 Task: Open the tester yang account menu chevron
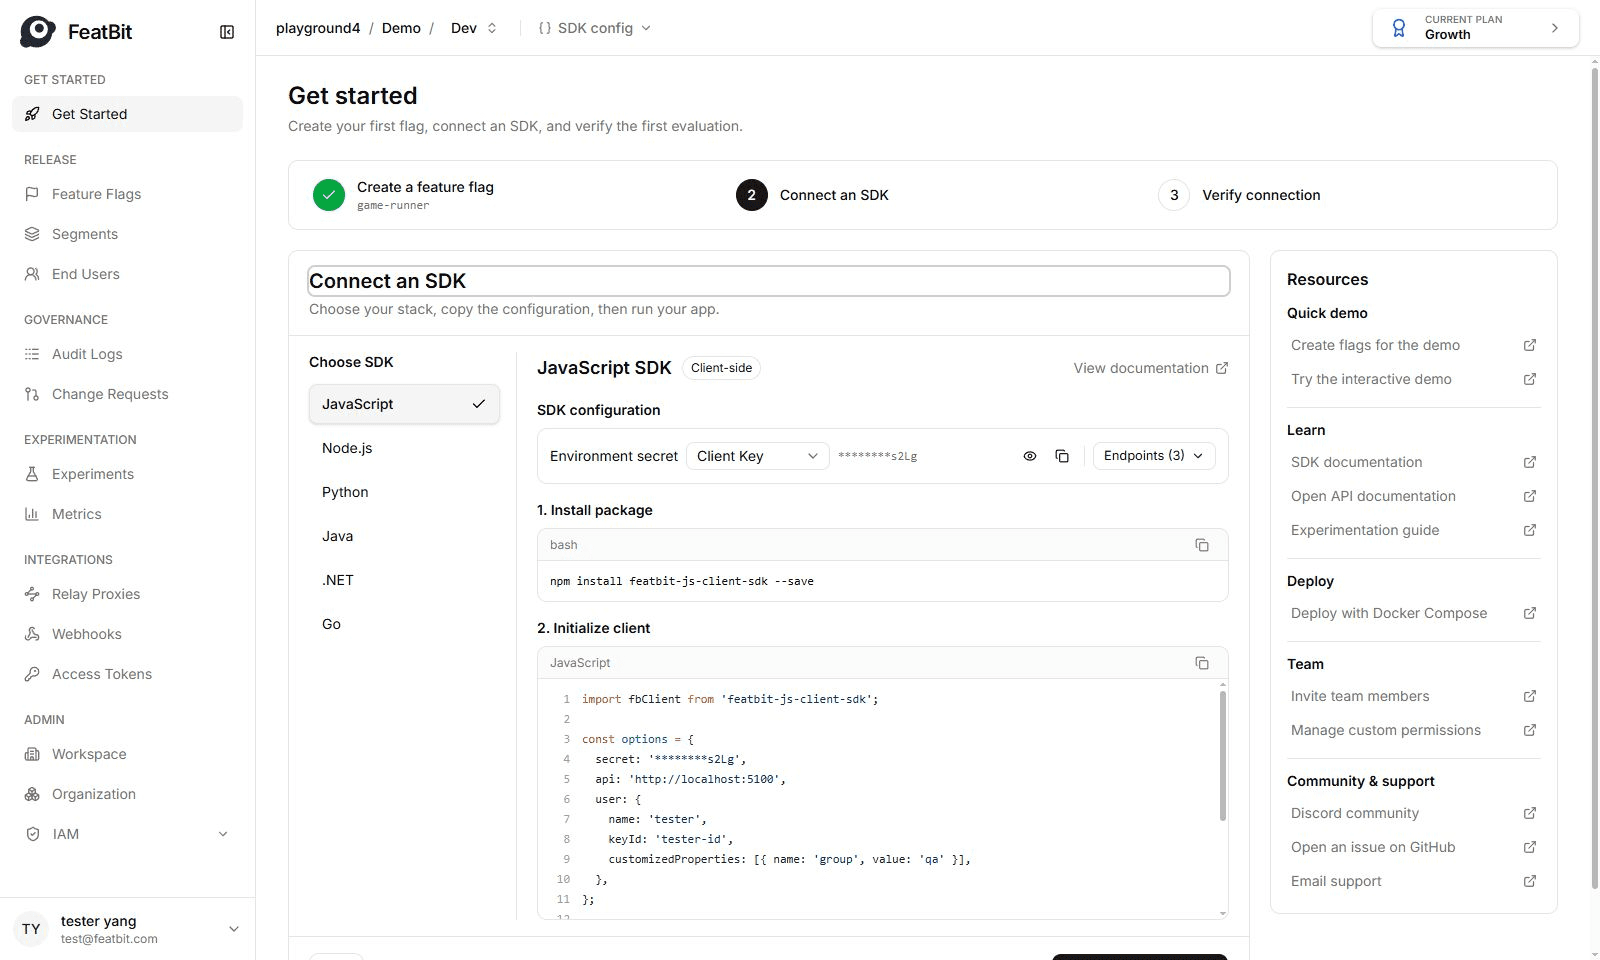coord(234,929)
